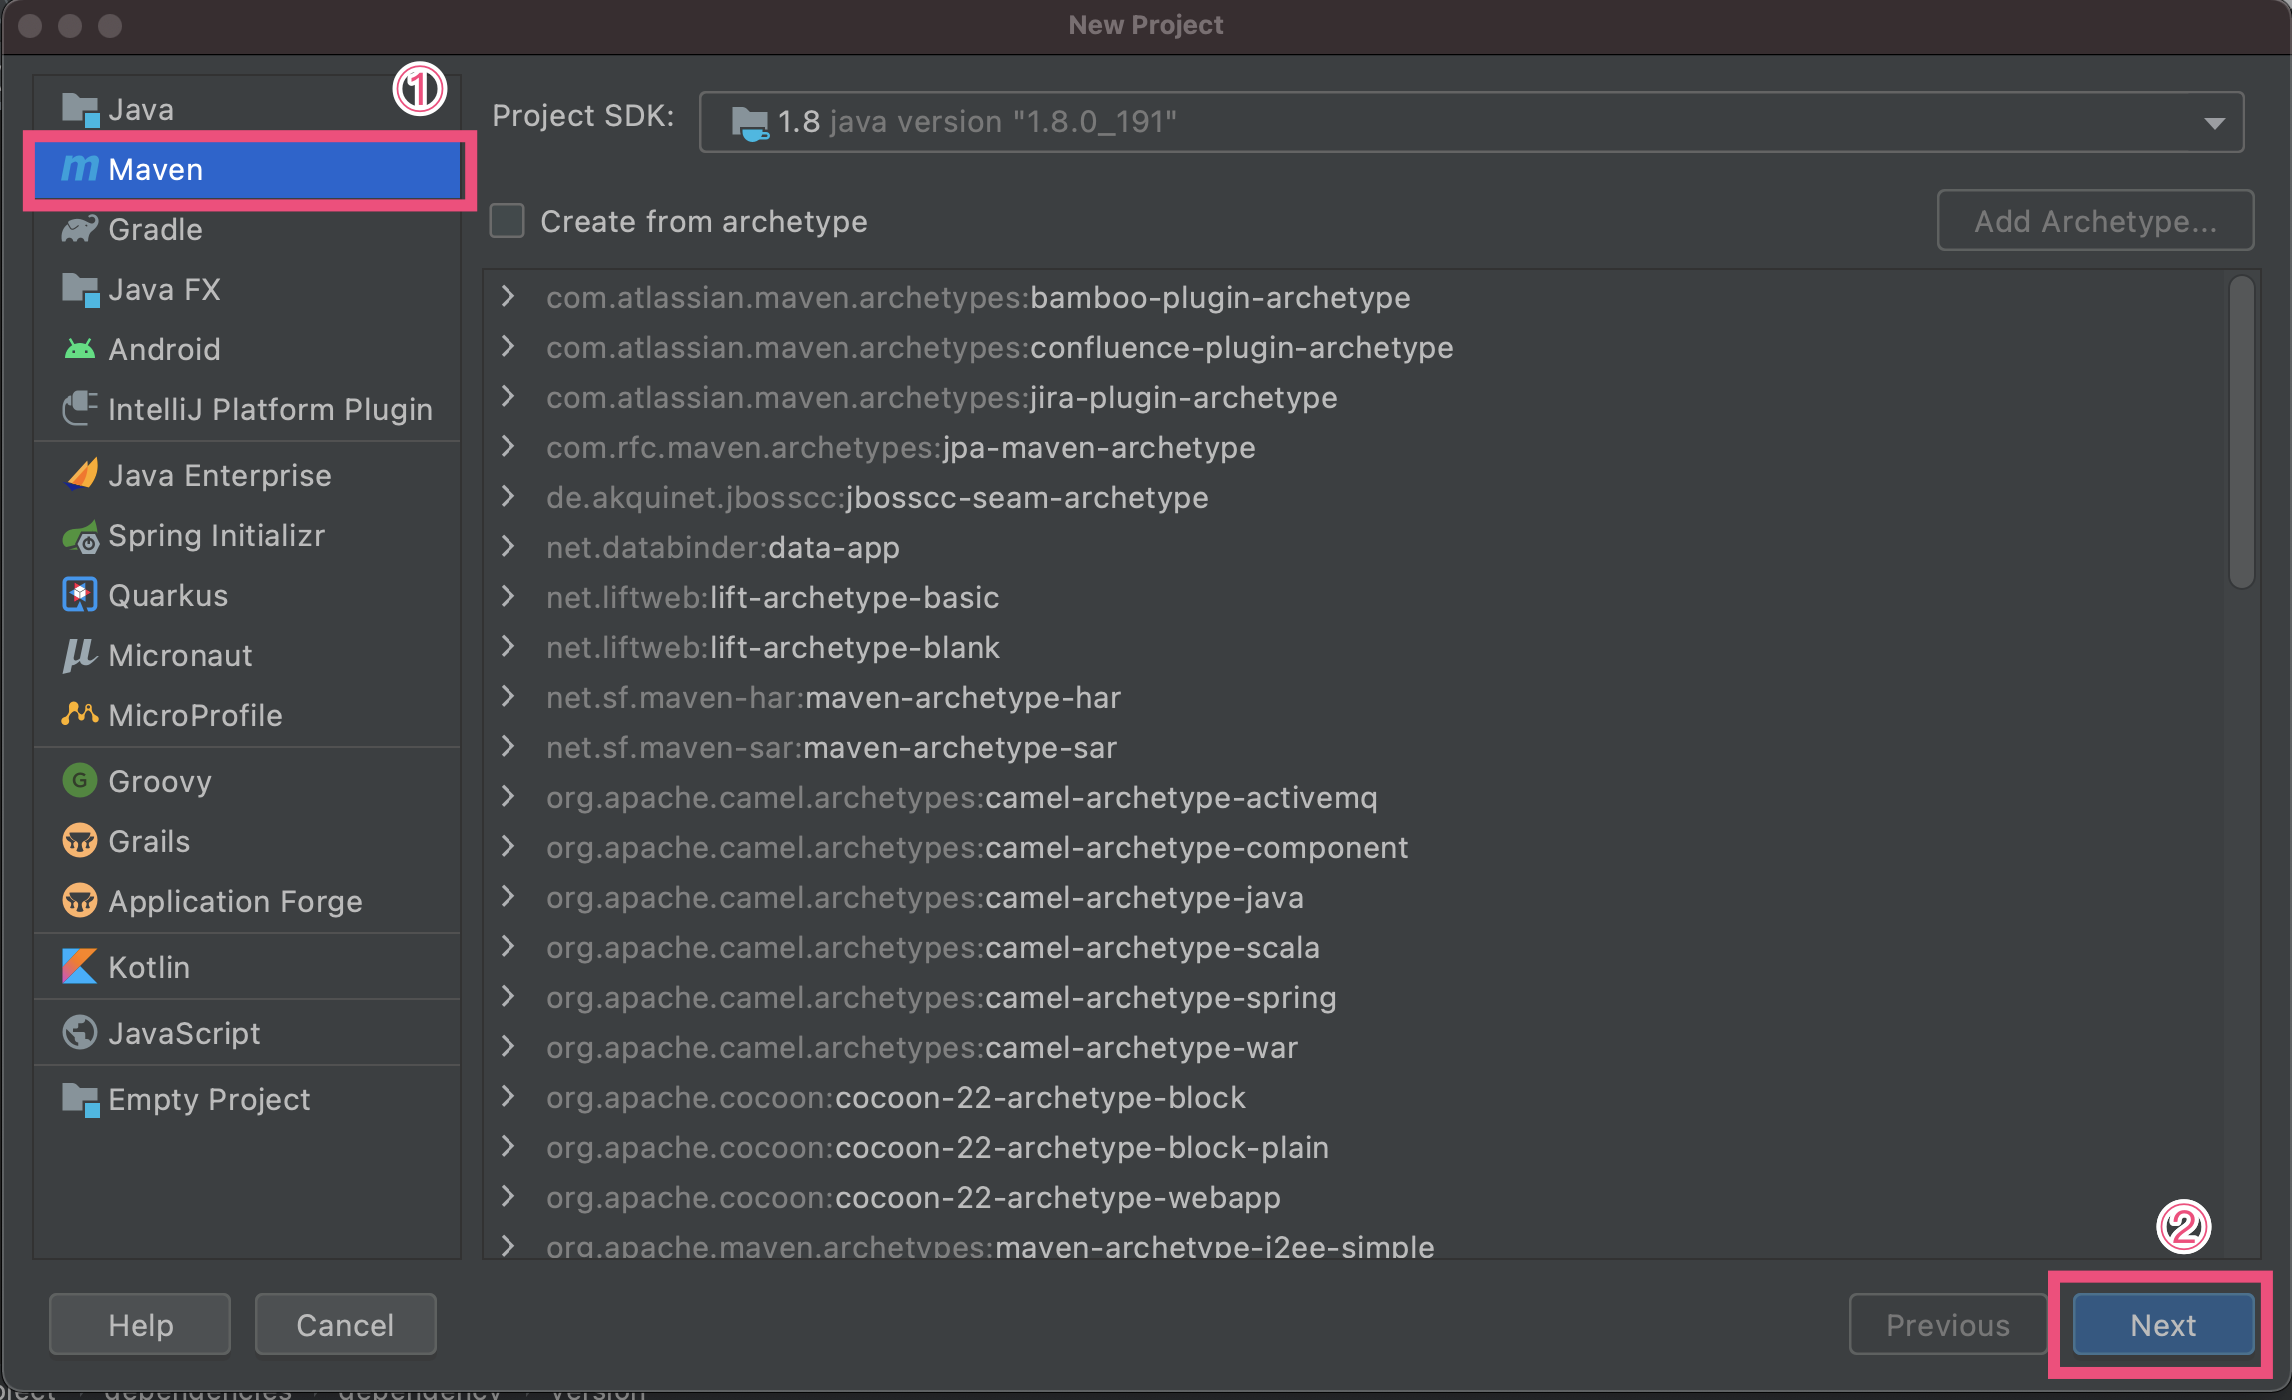Image resolution: width=2292 pixels, height=1400 pixels.
Task: Select the cocoon-22-archetype-webapp item
Action: tap(912, 1197)
